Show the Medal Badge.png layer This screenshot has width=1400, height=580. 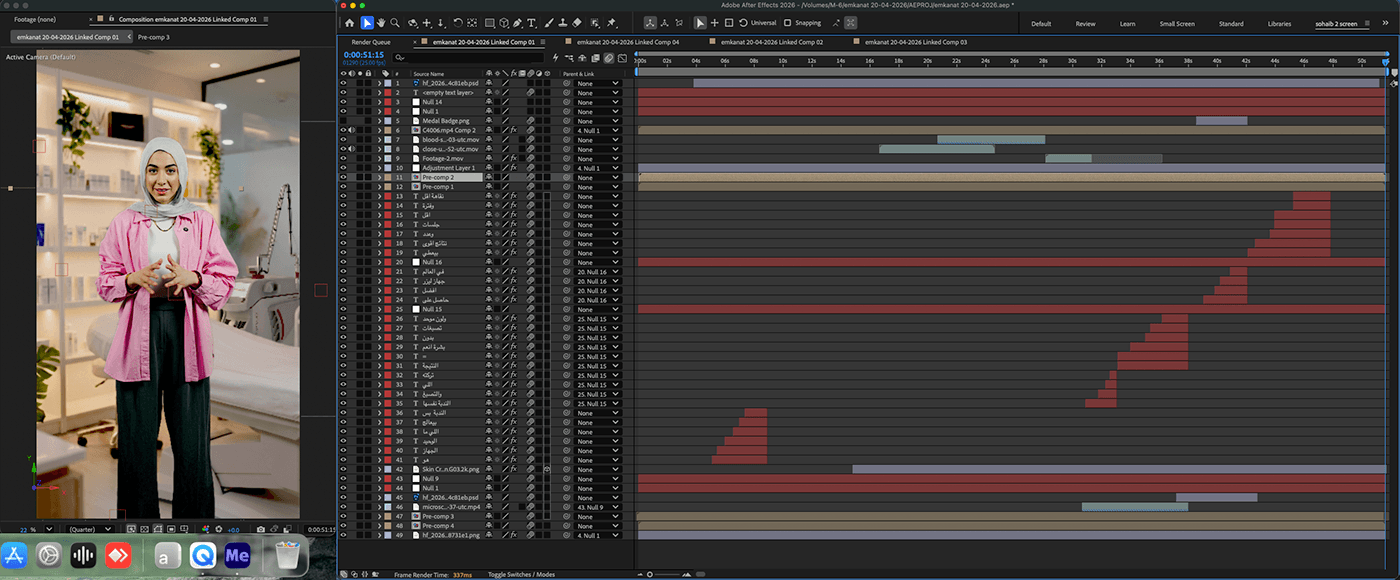coord(343,121)
